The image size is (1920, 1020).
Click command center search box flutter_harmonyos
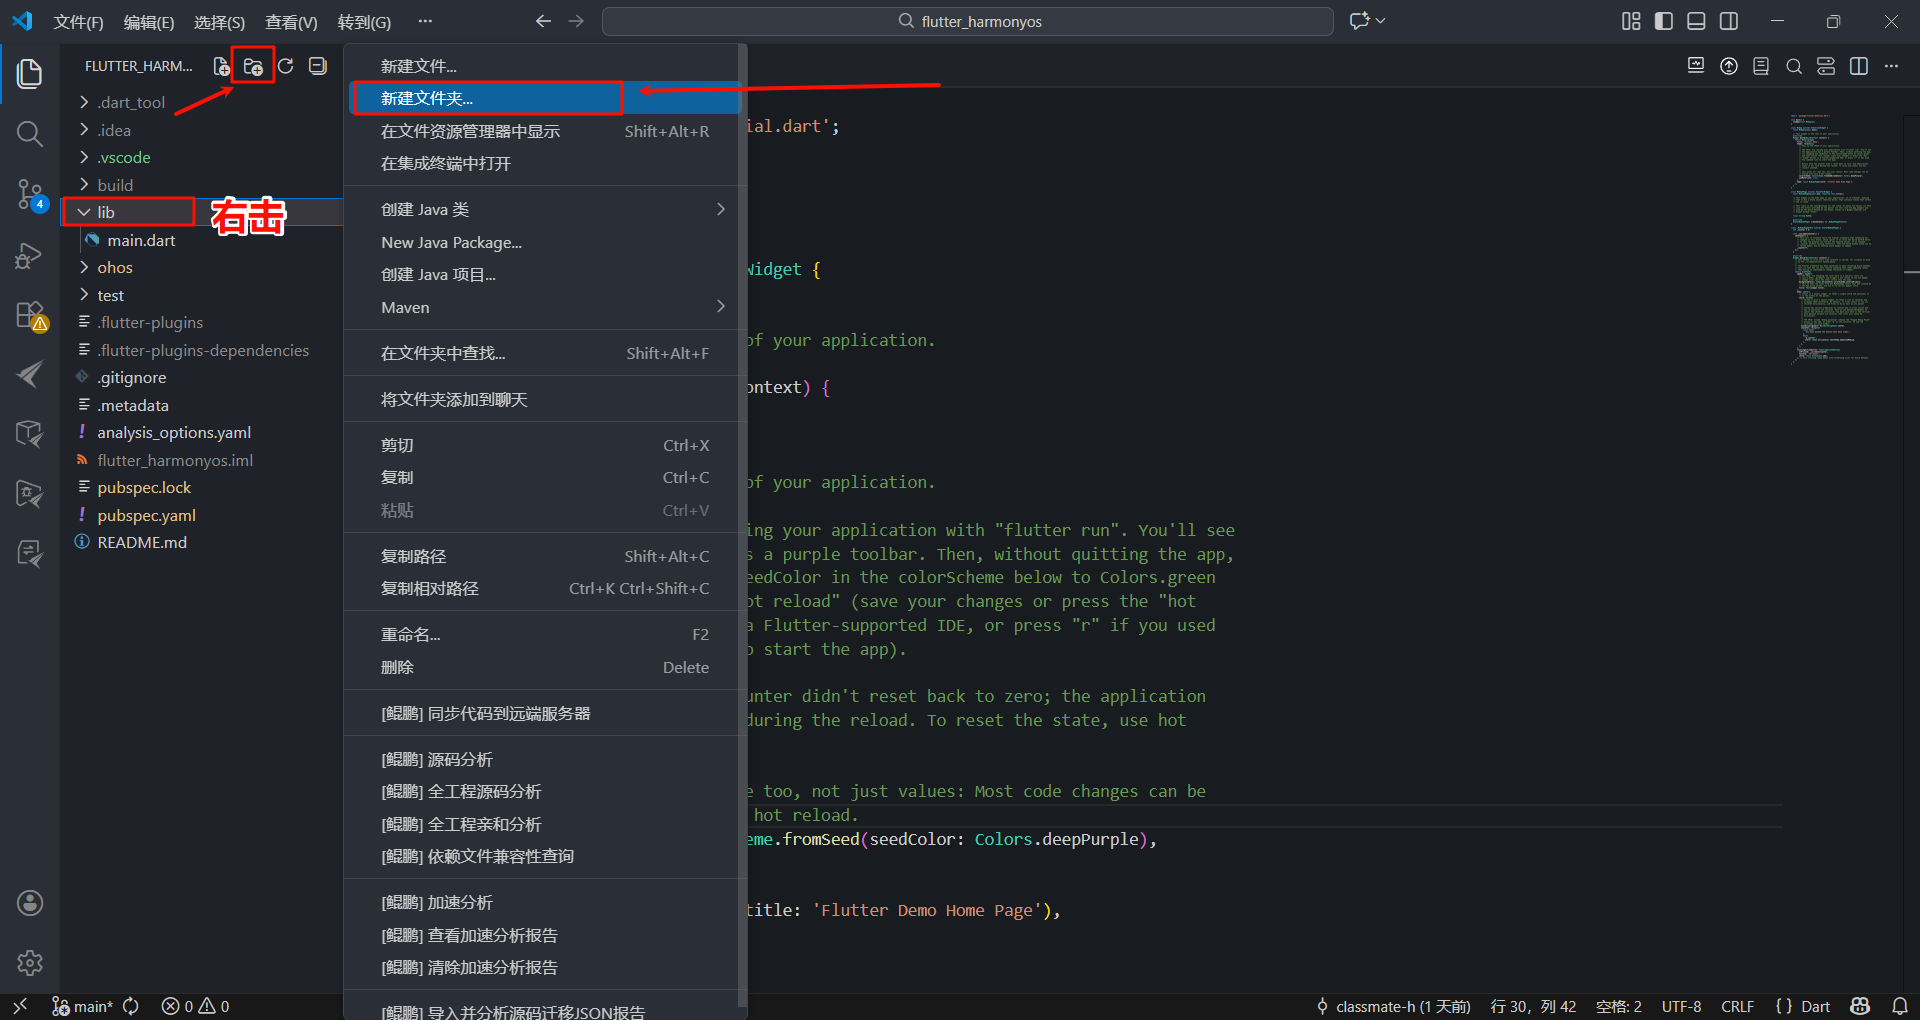[x=968, y=21]
